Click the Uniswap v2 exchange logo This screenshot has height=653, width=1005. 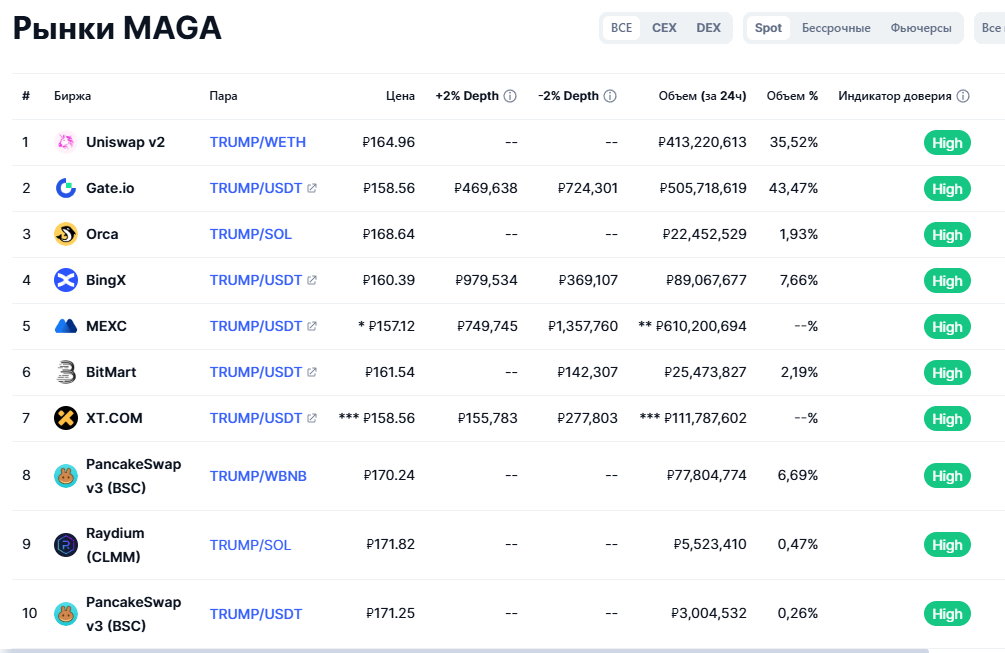[65, 142]
